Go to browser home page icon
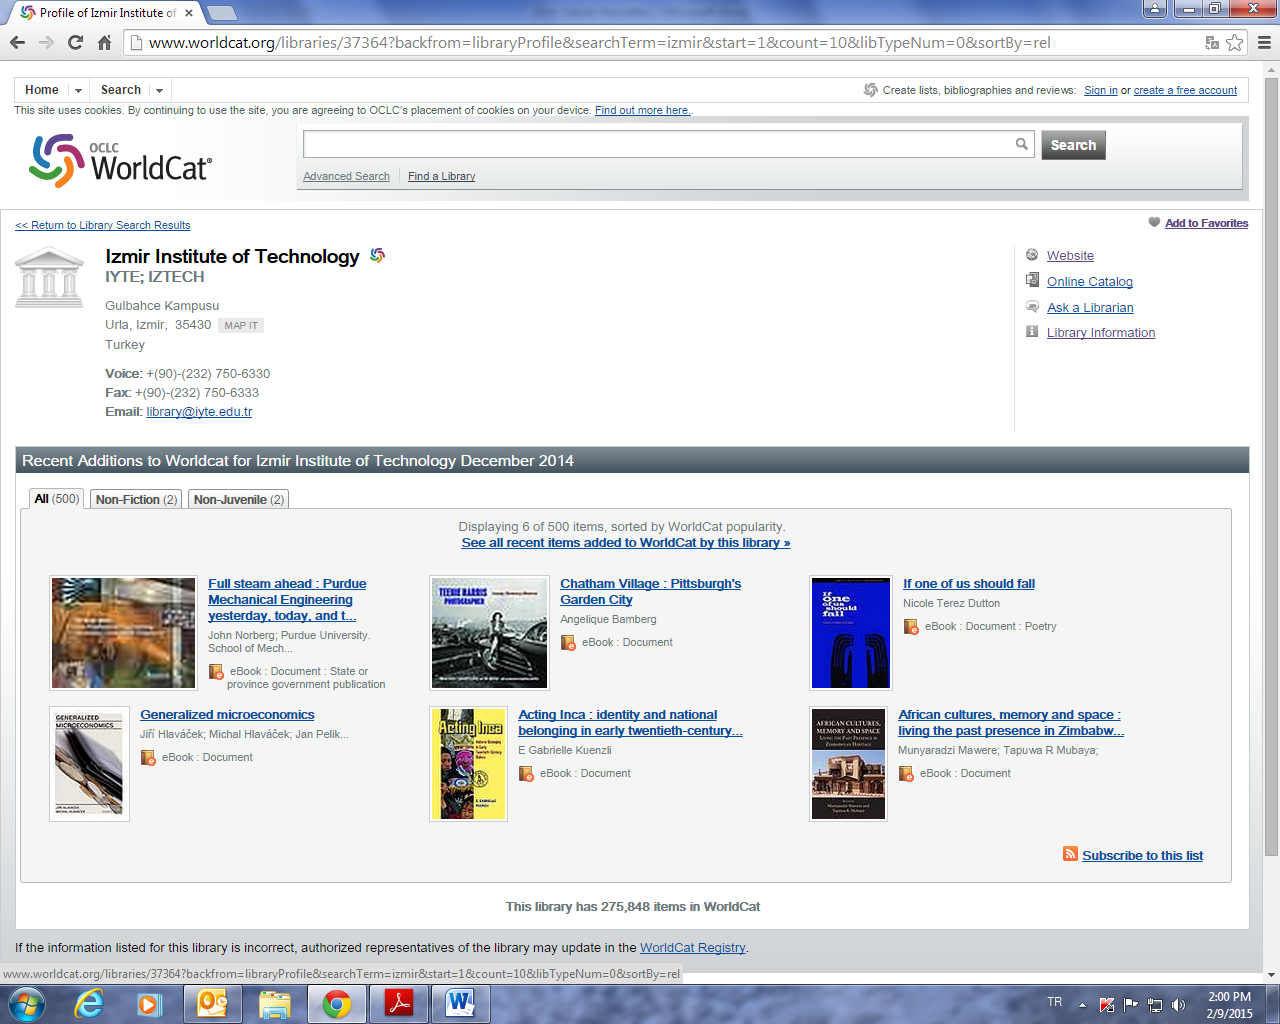The width and height of the screenshot is (1280, 1024). (x=104, y=42)
